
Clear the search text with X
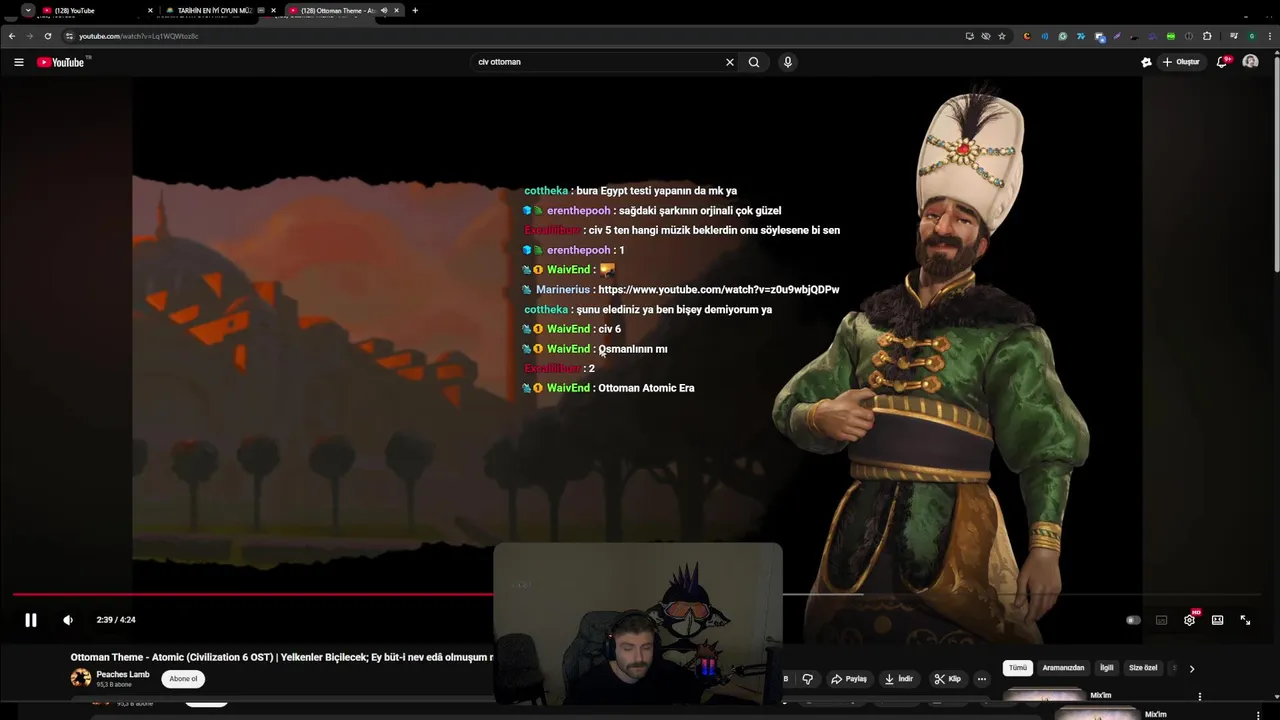pos(730,62)
